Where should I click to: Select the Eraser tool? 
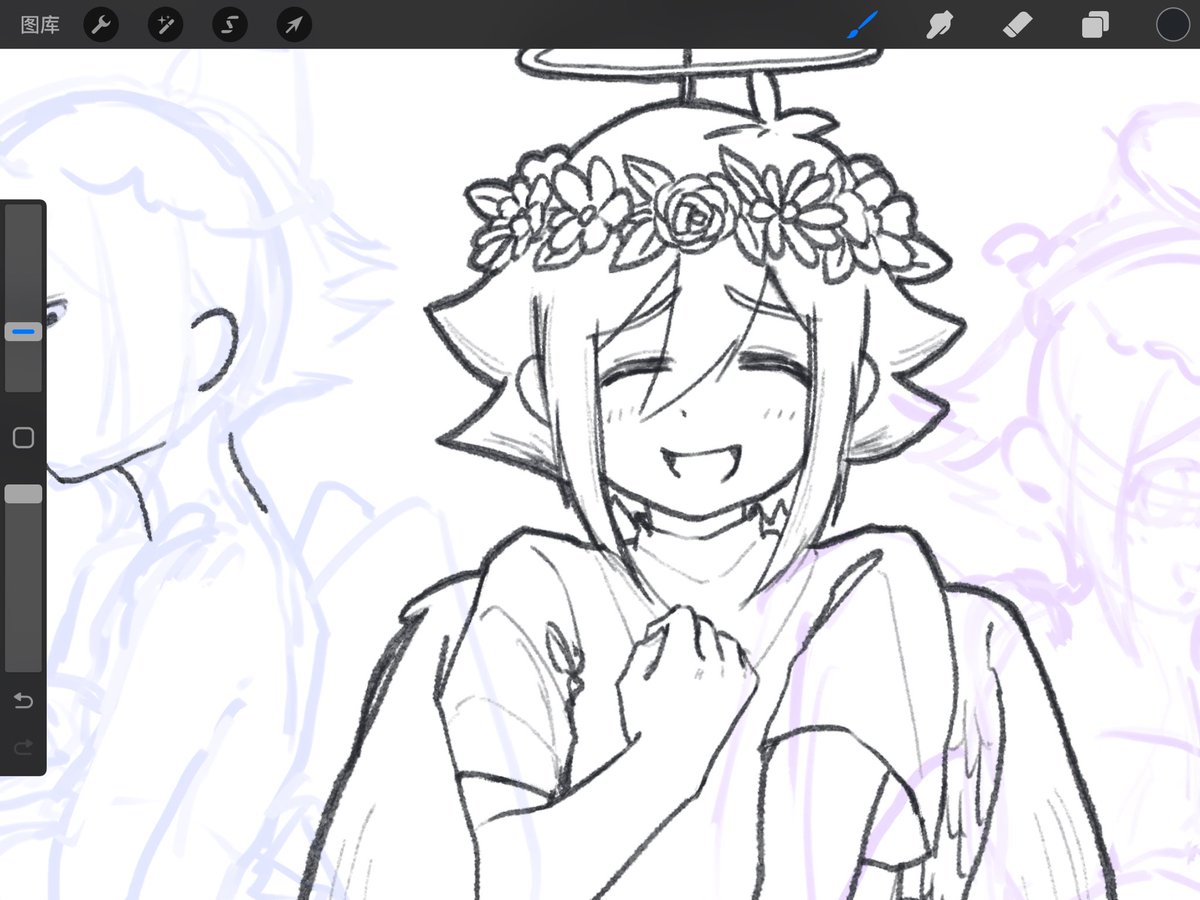click(x=1017, y=25)
